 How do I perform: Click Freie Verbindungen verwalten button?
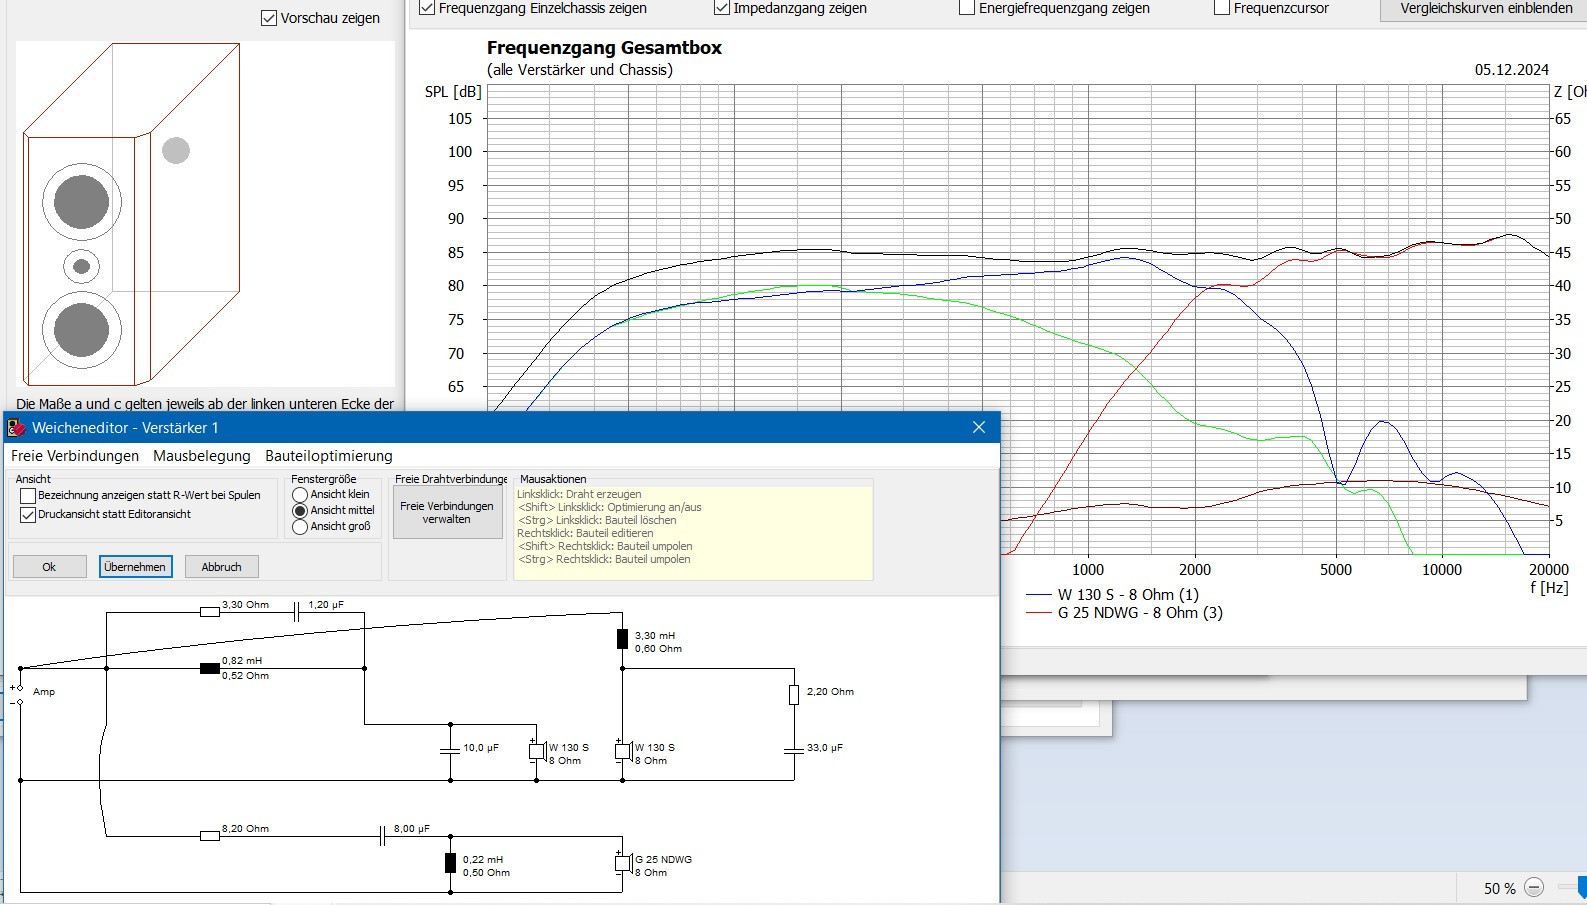[x=447, y=513]
